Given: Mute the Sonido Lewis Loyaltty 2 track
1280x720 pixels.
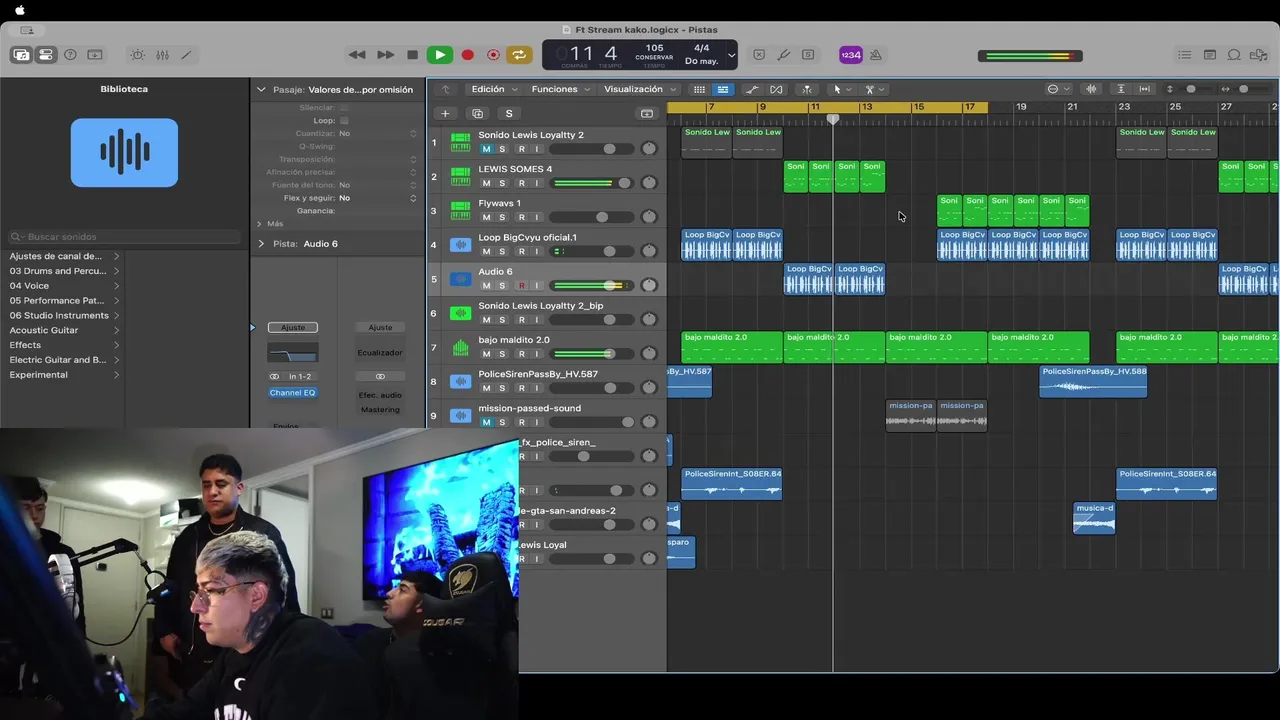Looking at the screenshot, I should pyautogui.click(x=487, y=149).
